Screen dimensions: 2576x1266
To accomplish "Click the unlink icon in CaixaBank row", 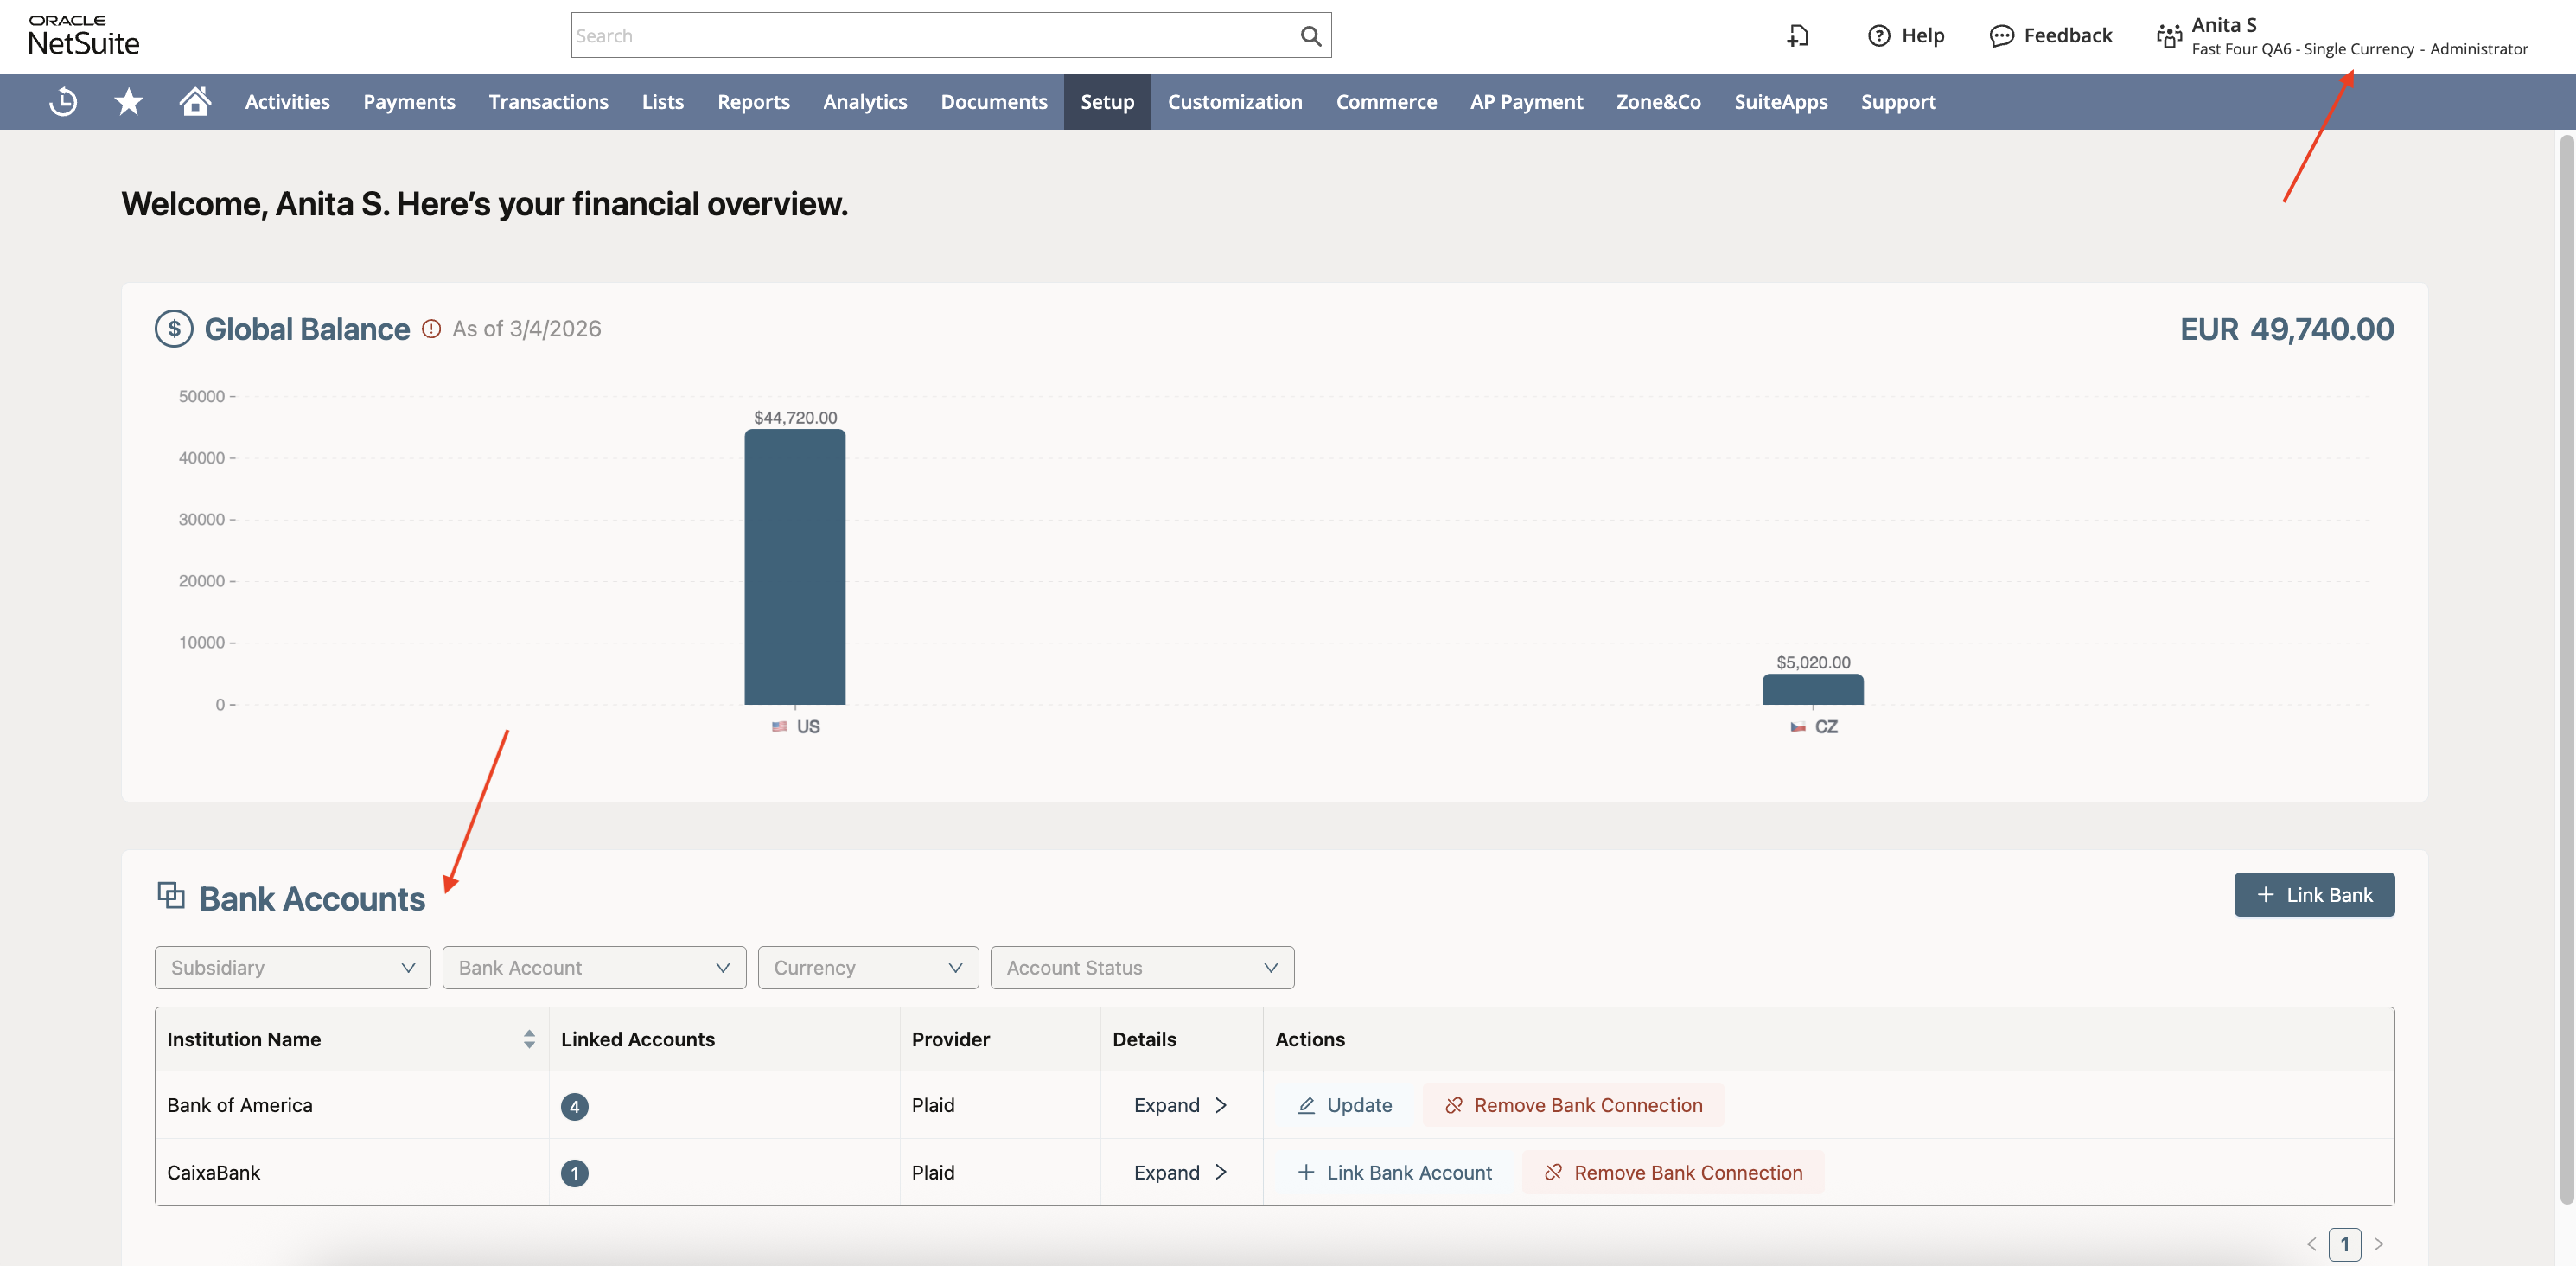I will pyautogui.click(x=1553, y=1172).
